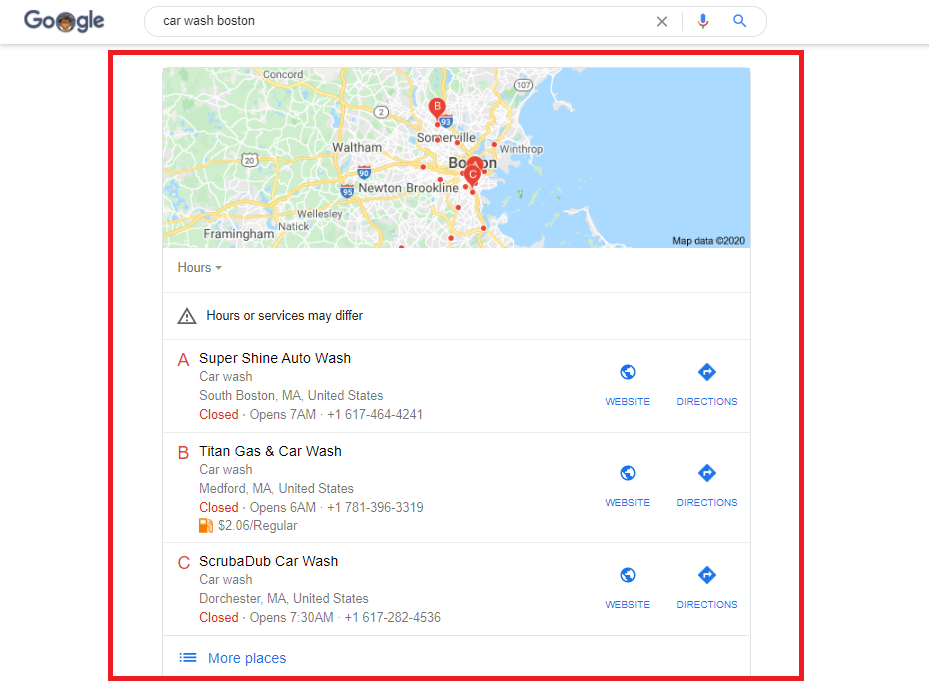This screenshot has width=929, height=686.
Task: Click the search field with 'car wash boston'
Action: tap(403, 21)
